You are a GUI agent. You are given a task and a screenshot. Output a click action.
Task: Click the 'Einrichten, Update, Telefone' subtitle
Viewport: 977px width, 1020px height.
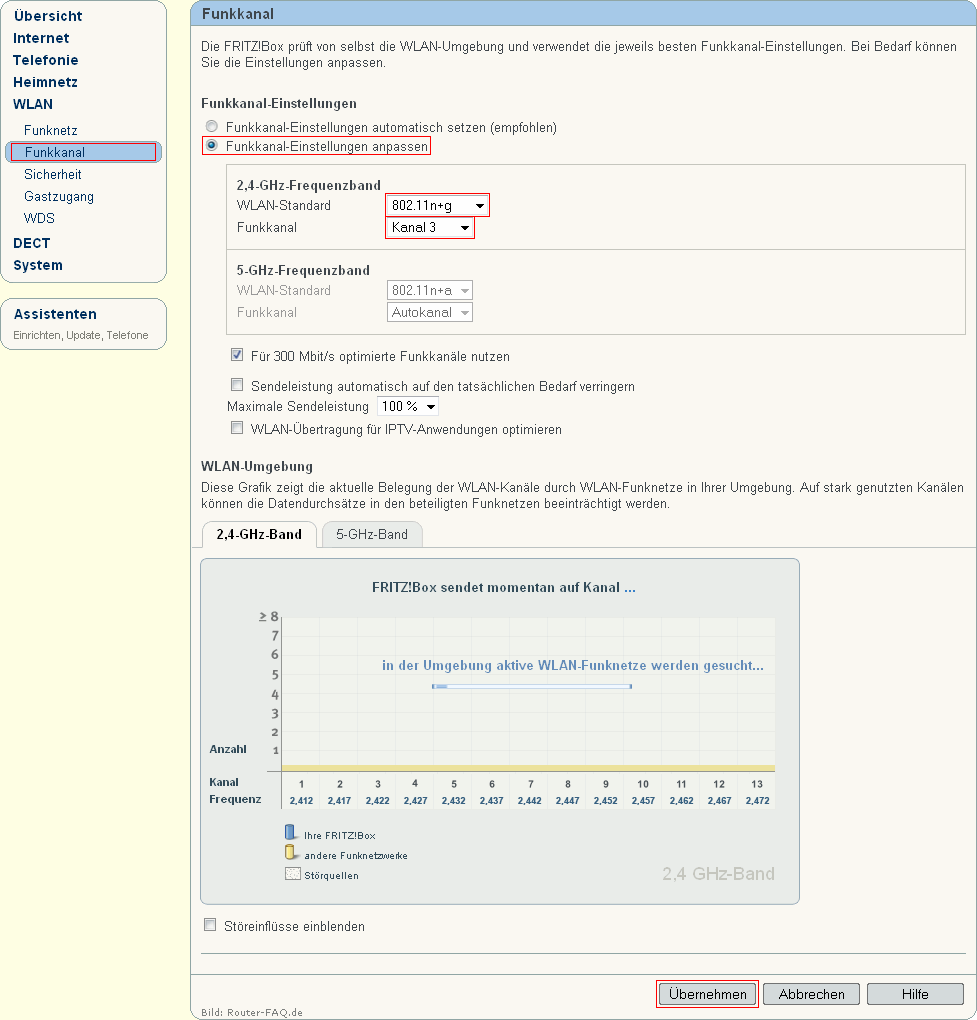(x=81, y=335)
